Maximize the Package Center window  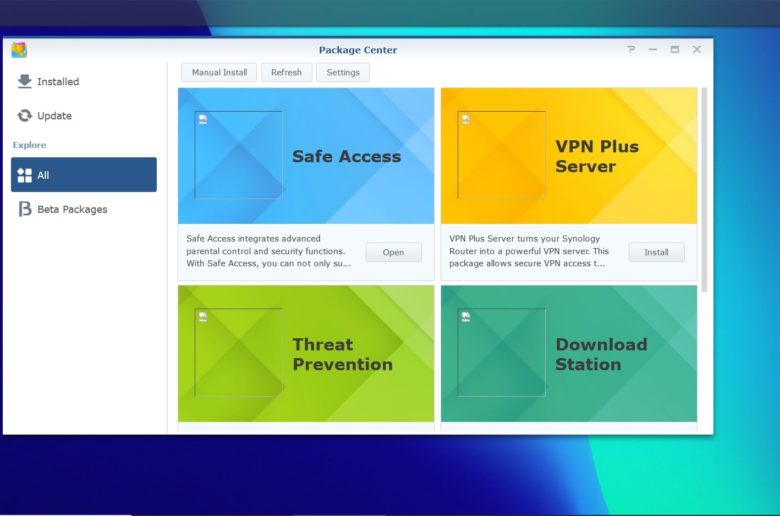click(675, 49)
